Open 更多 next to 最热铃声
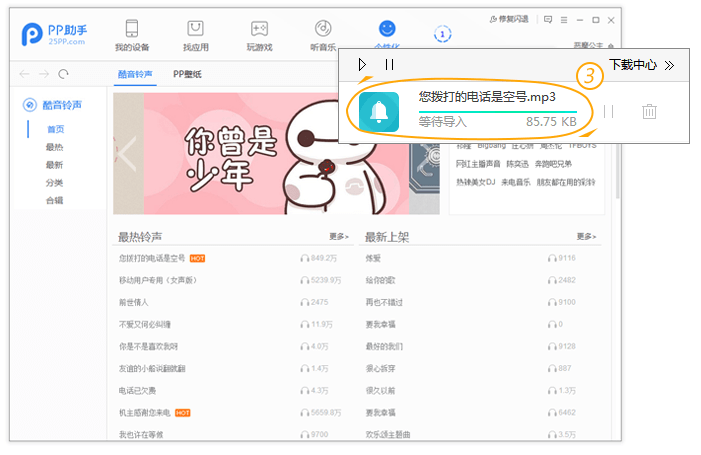The image size is (701, 455). (339, 236)
